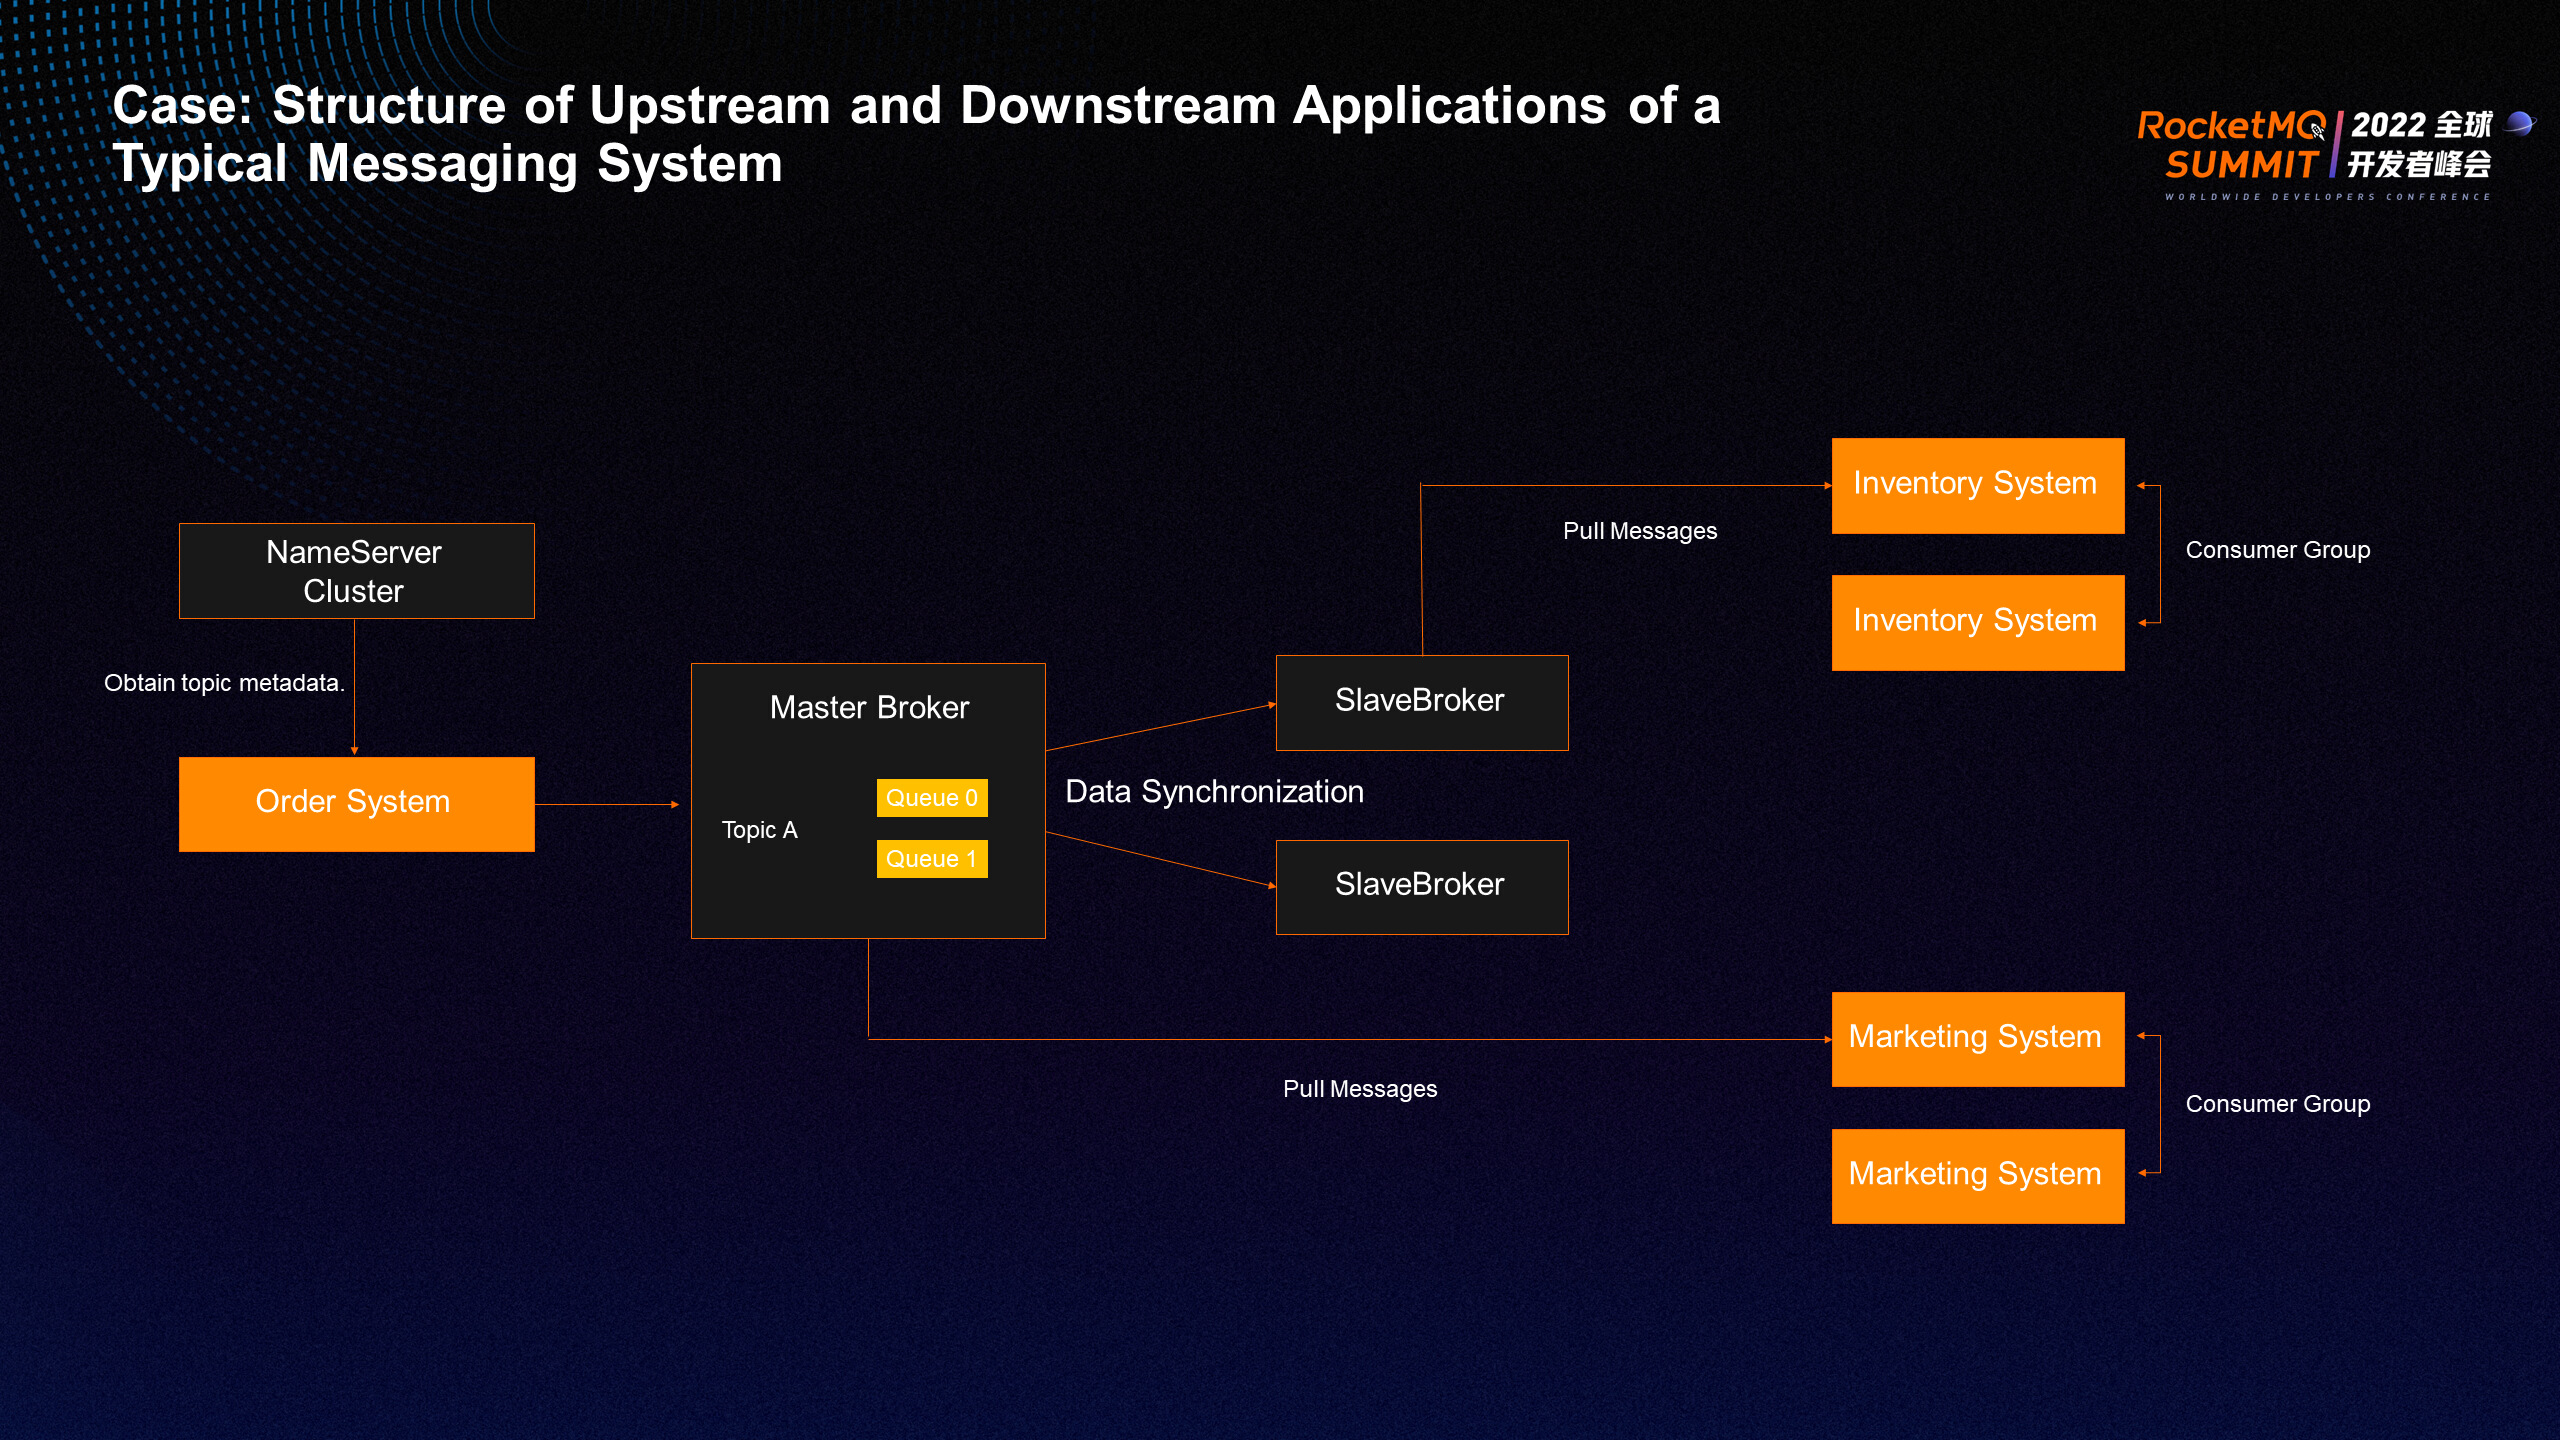2560x1440 pixels.
Task: Click Pull Messages label below Master Broker
Action: tap(1360, 1089)
